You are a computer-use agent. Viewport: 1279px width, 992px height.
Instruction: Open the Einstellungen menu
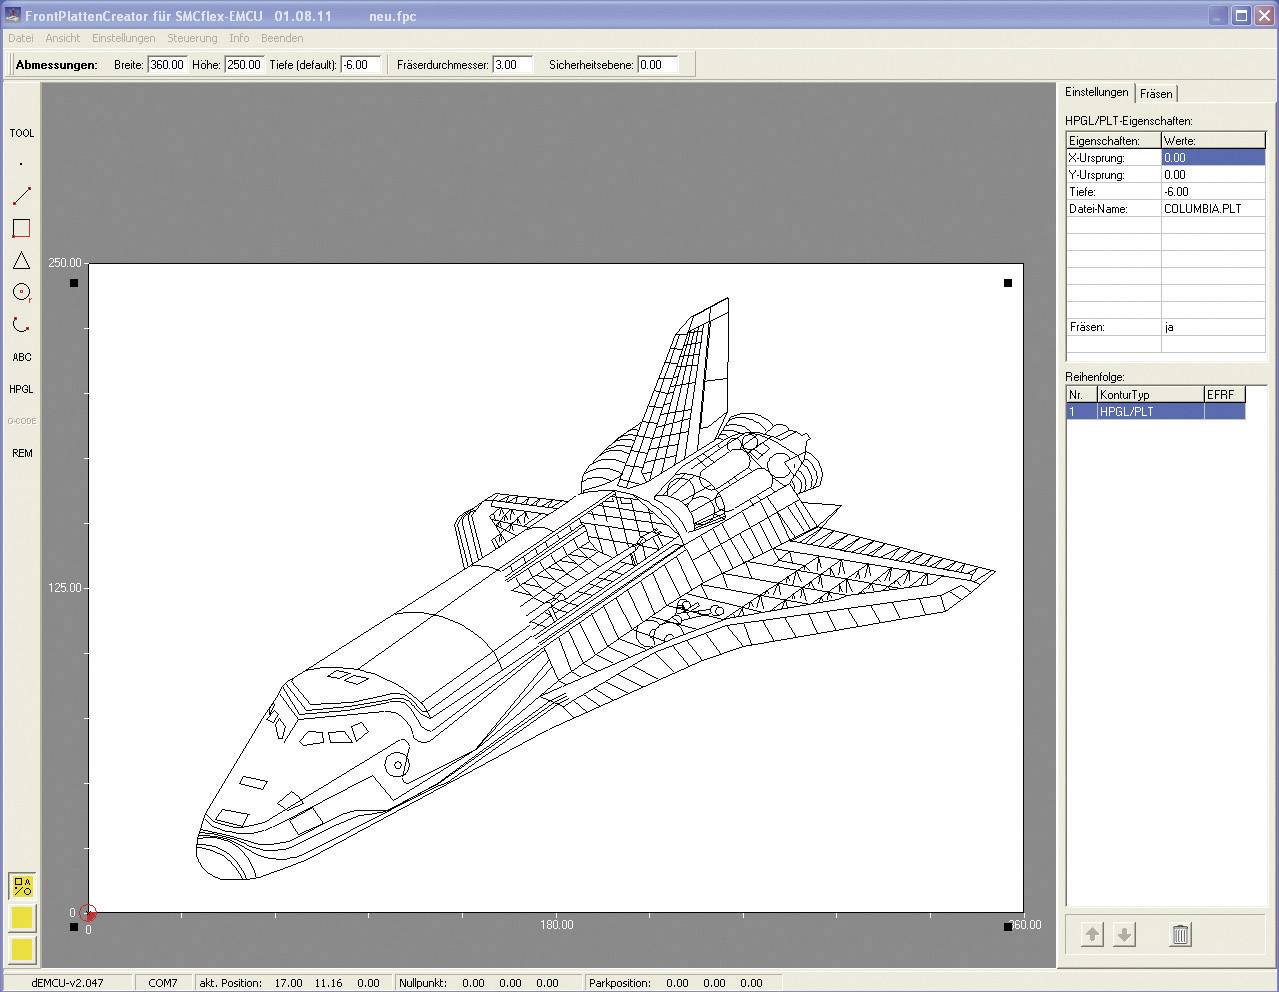123,38
